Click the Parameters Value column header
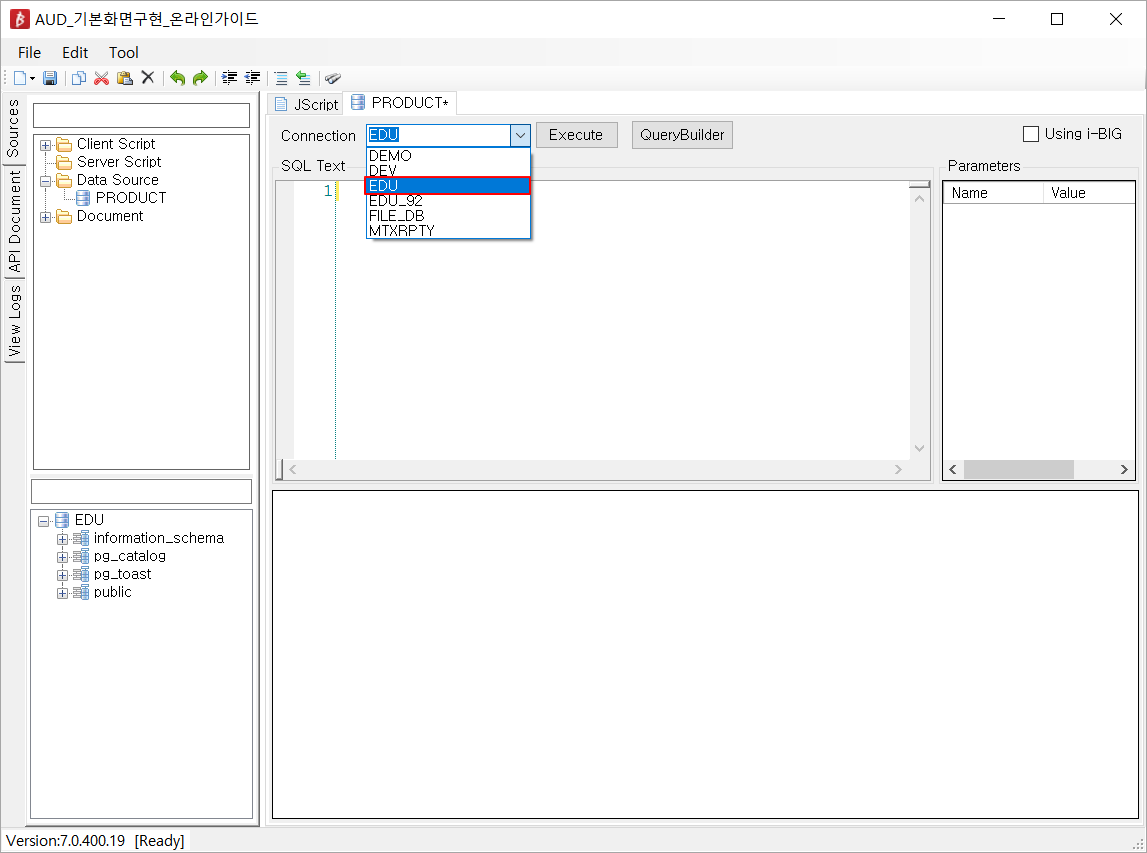 click(x=1089, y=193)
